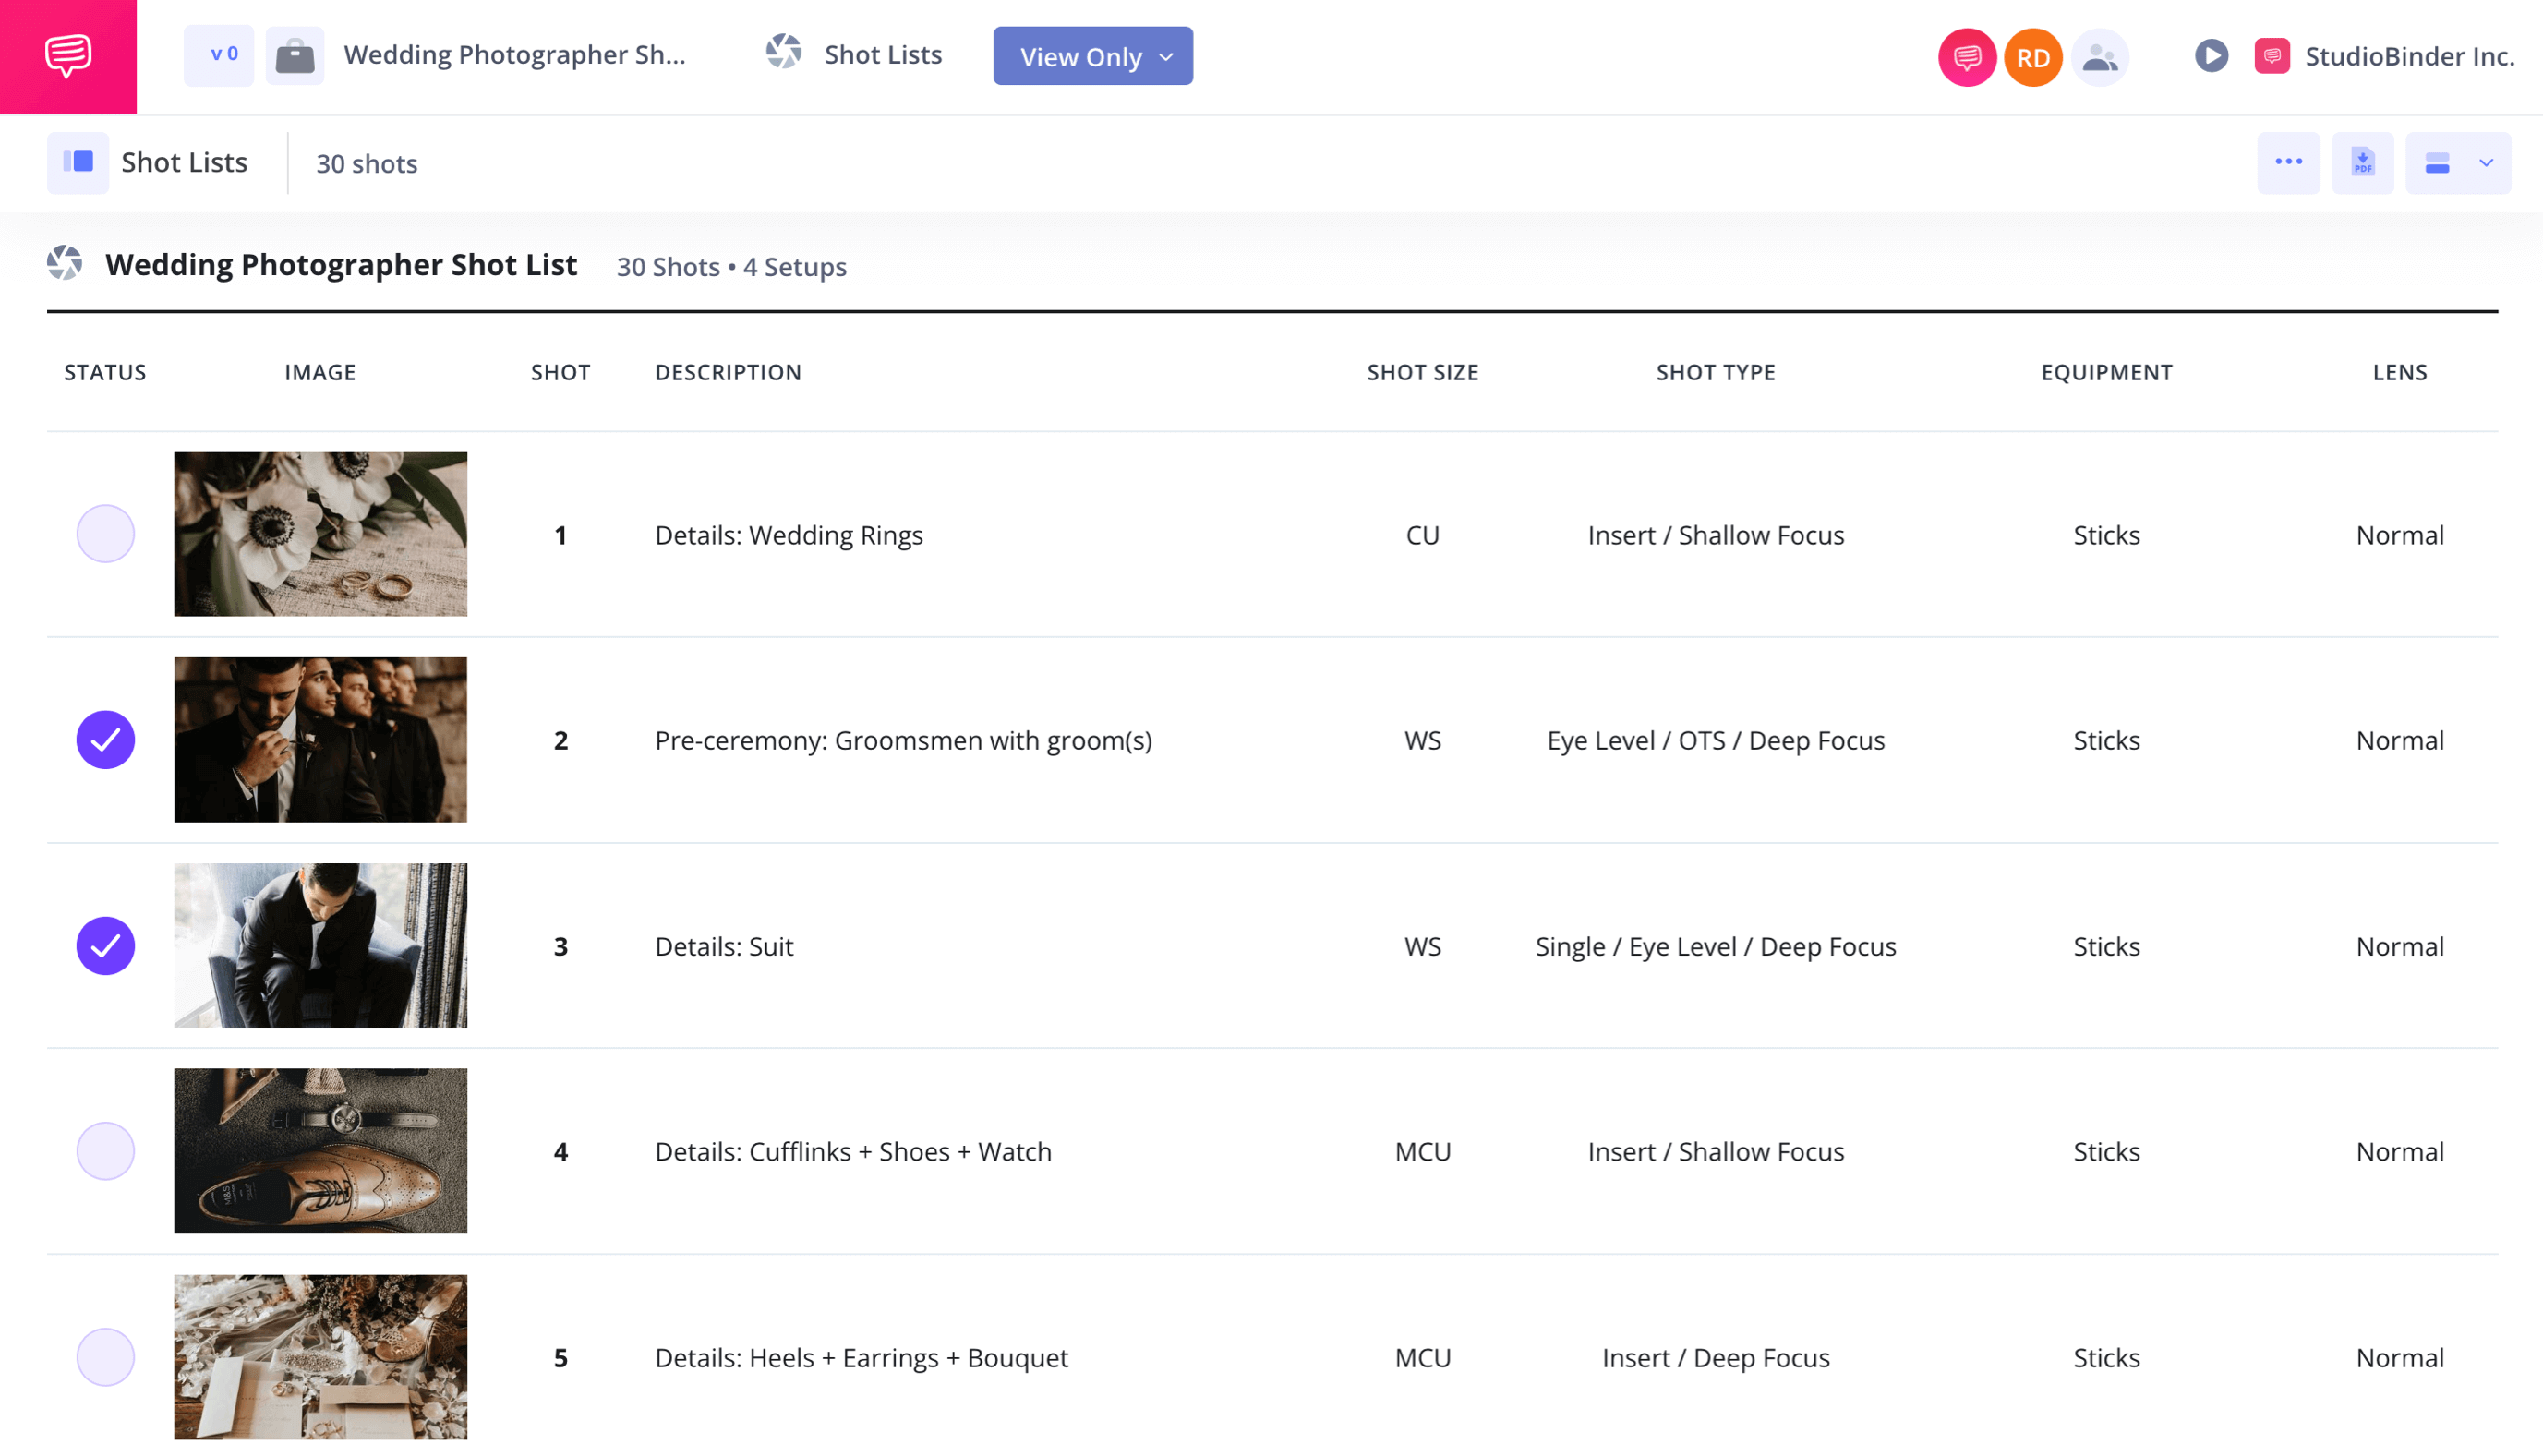The image size is (2543, 1456).
Task: Toggle completed status on shot 2
Action: 104,740
